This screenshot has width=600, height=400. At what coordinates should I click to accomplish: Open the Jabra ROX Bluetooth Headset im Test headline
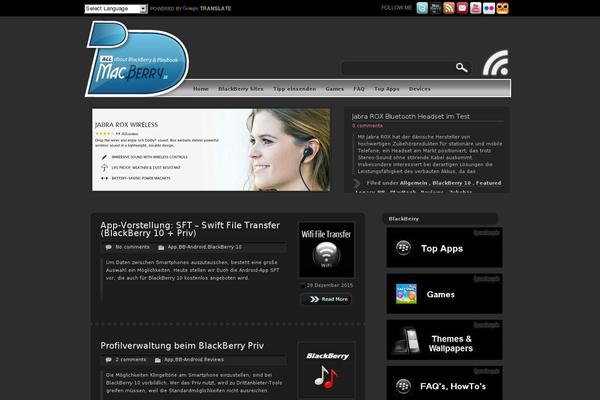pos(411,116)
